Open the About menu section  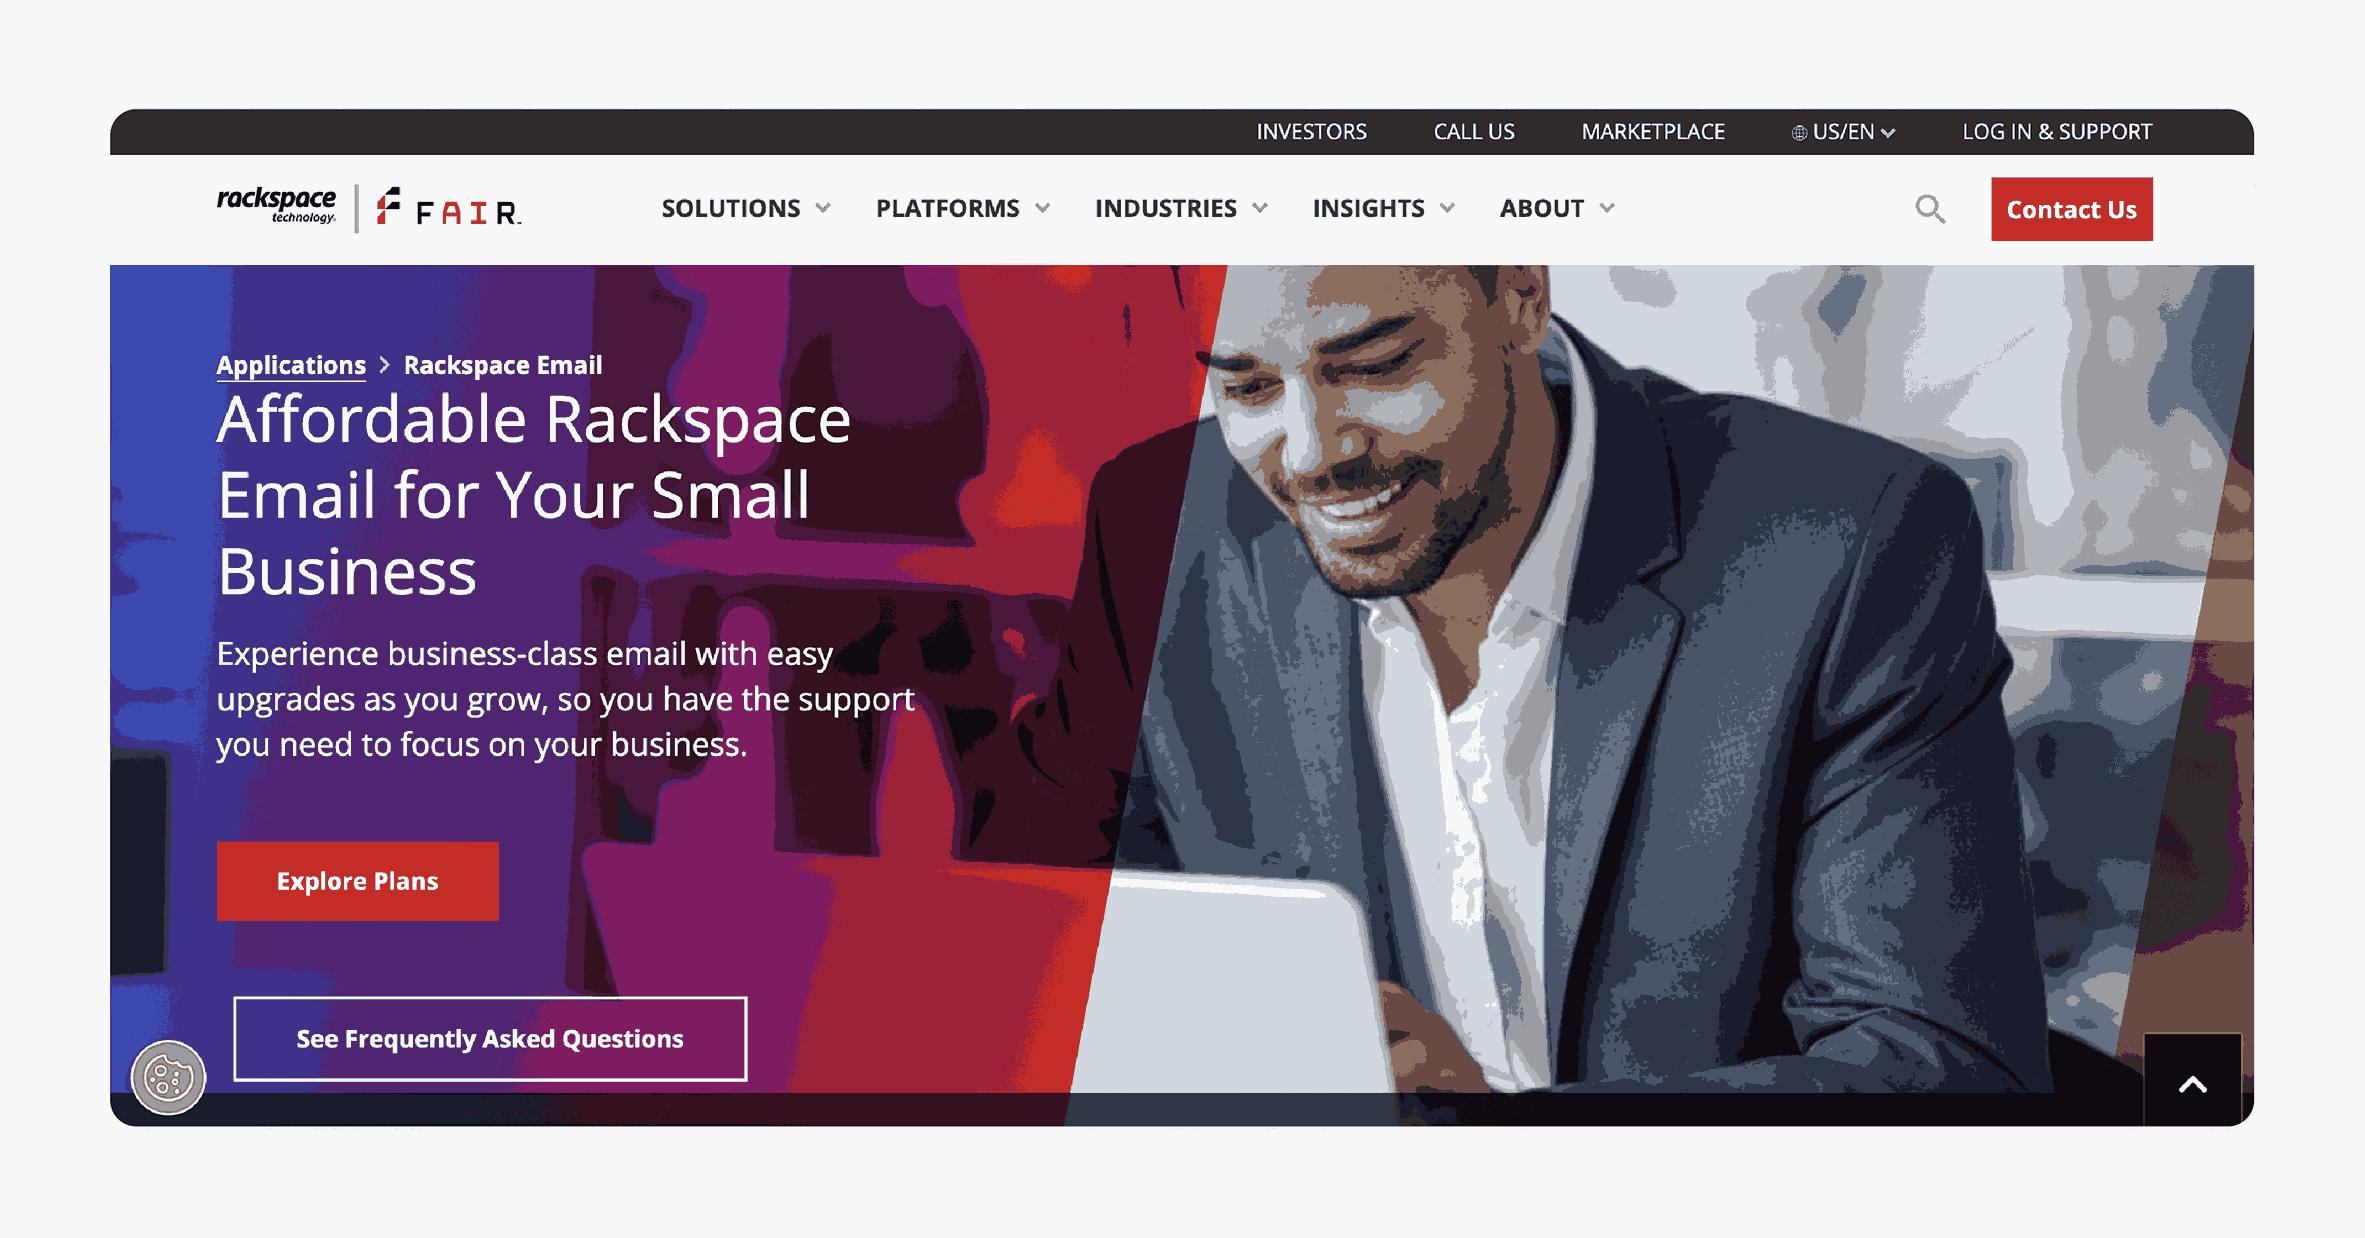click(1553, 208)
